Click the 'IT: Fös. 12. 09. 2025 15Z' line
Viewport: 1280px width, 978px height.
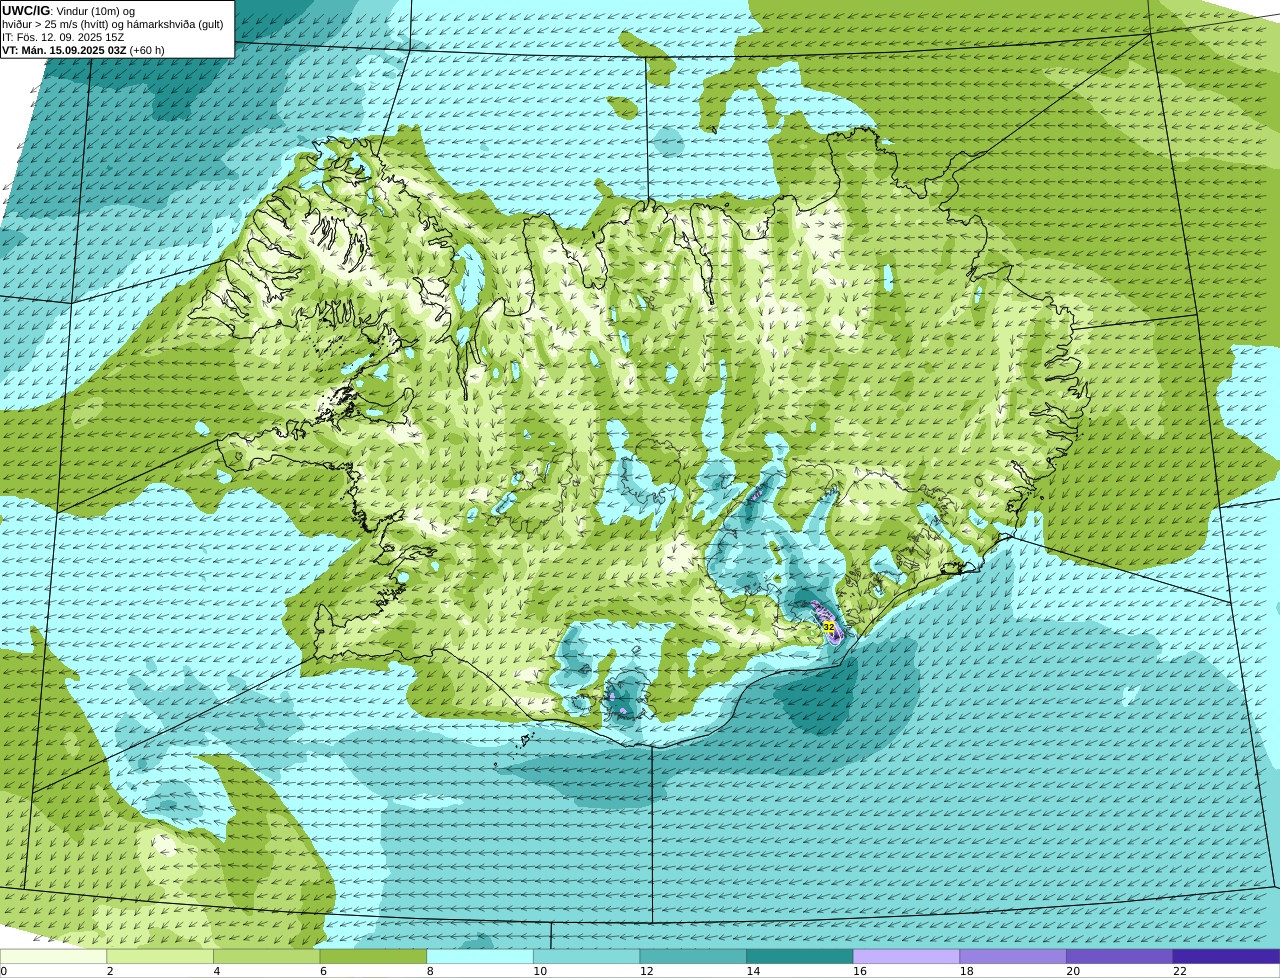click(x=63, y=37)
